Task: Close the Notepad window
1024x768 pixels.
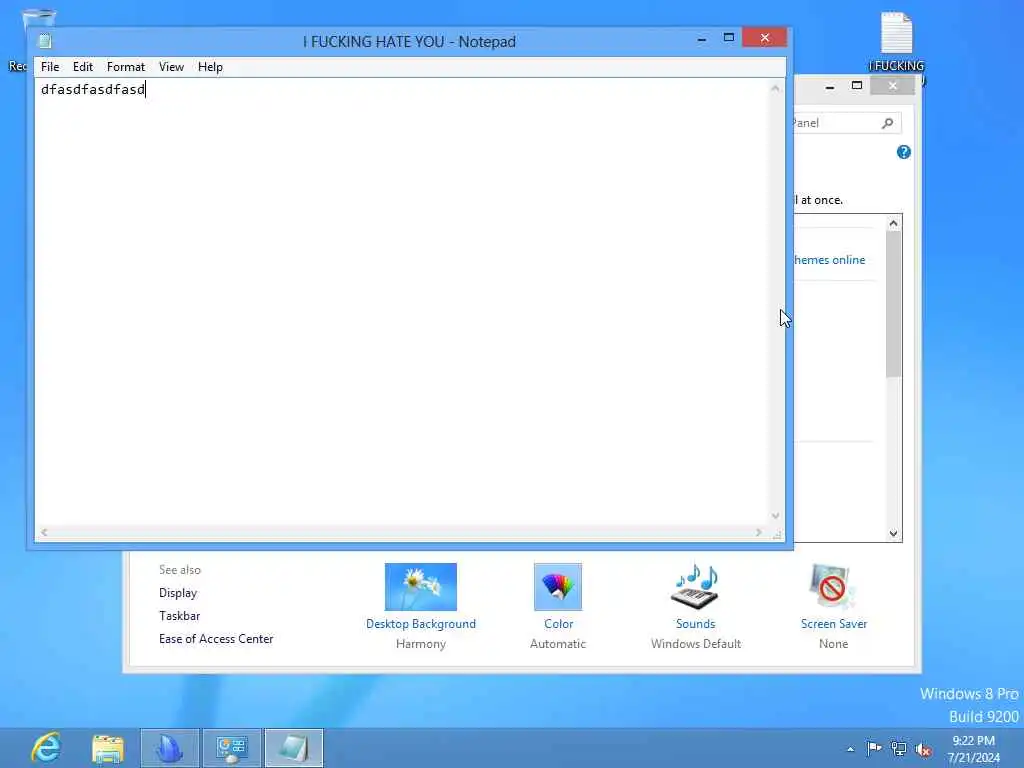Action: [765, 38]
